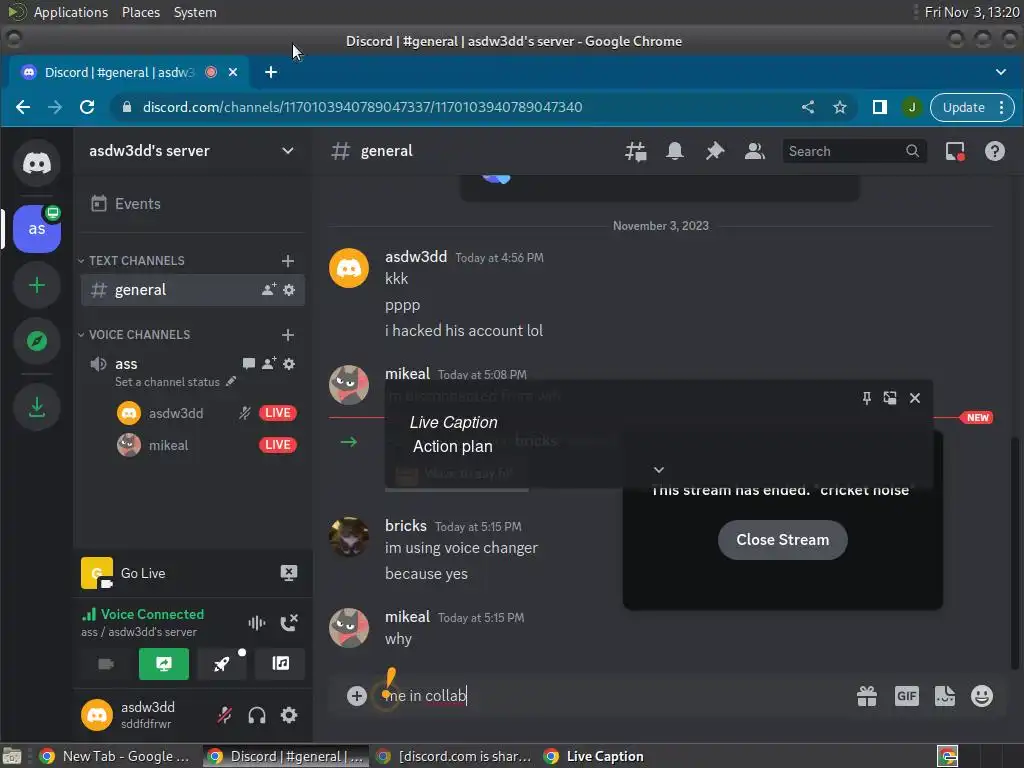Reload the Discord page
Screen dimensions: 1024x768
pyautogui.click(x=87, y=107)
